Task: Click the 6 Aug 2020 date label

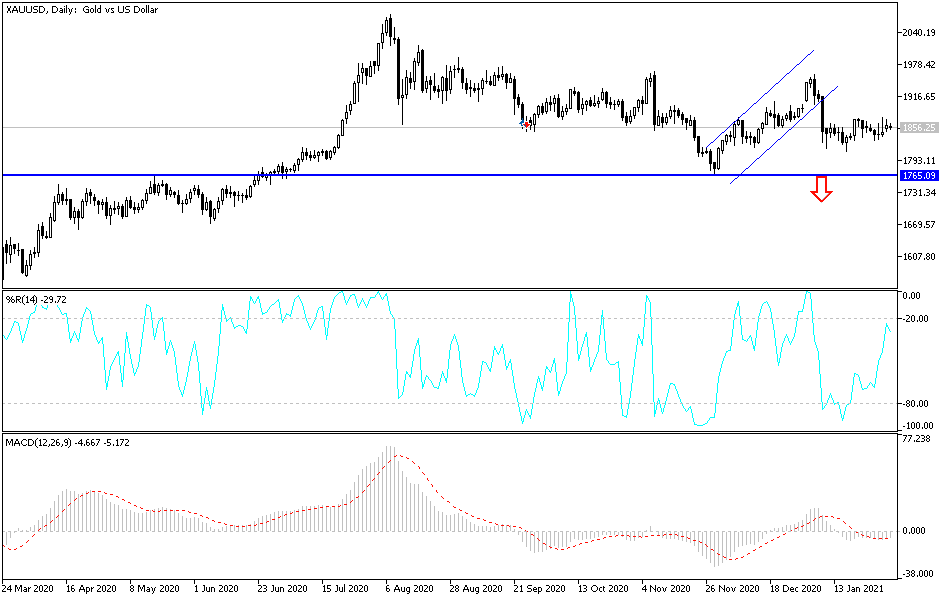Action: click(x=409, y=589)
